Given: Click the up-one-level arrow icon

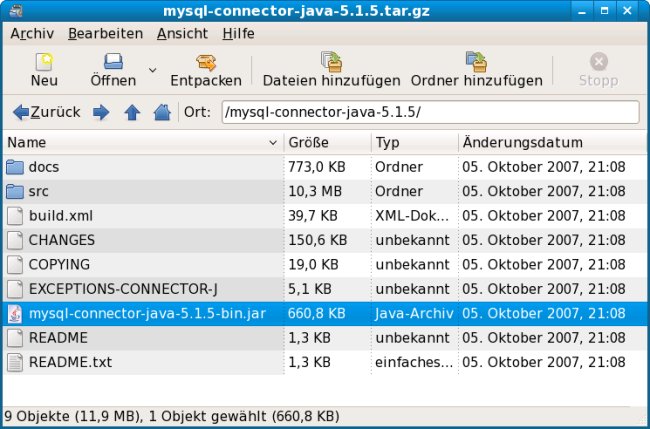Looking at the screenshot, I should (x=131, y=112).
